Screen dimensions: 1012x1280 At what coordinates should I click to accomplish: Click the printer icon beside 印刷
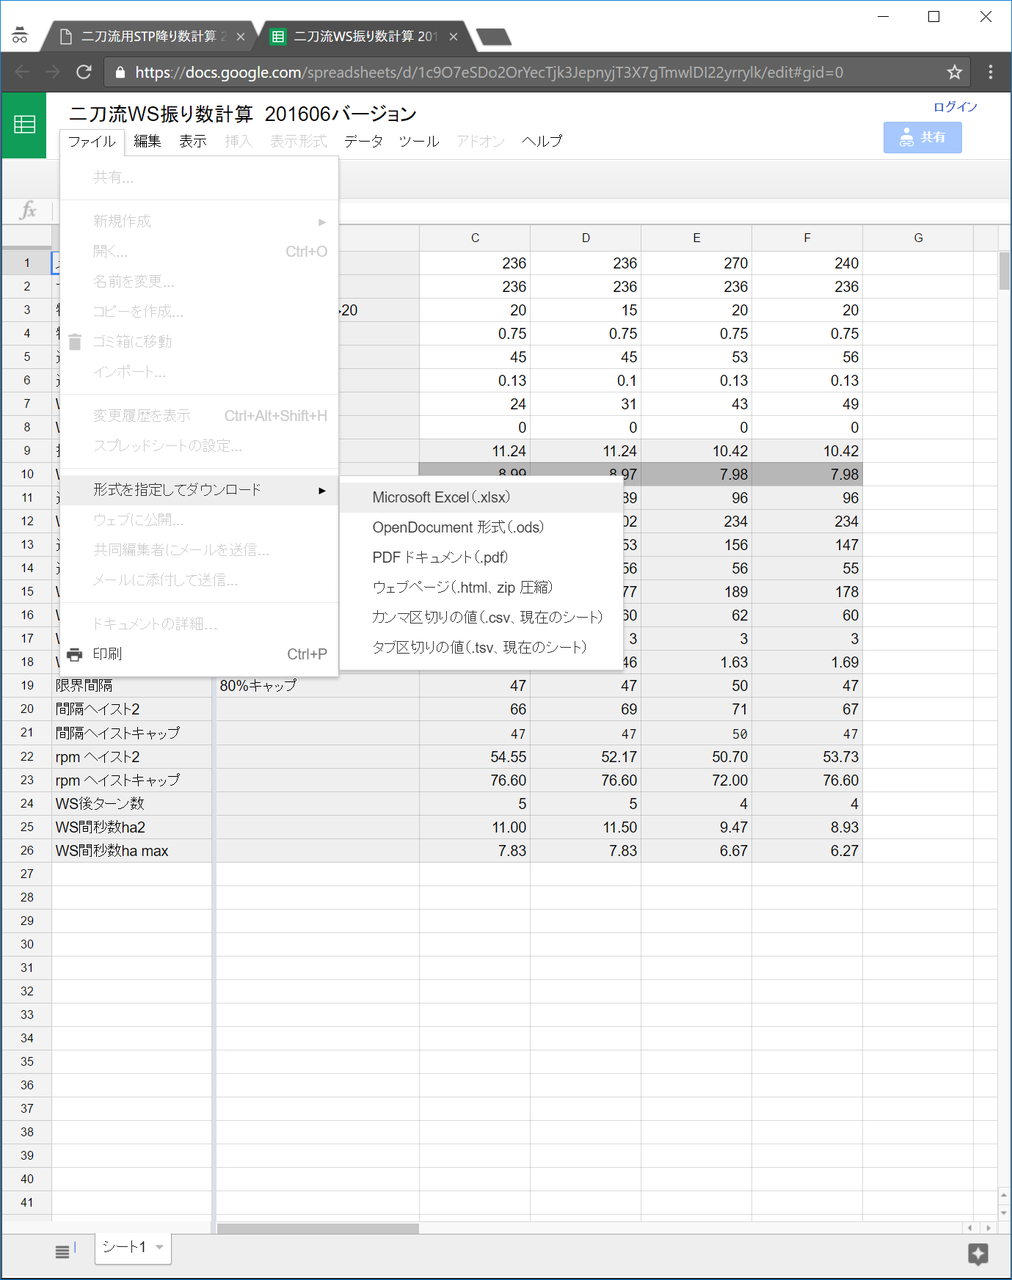pos(75,654)
